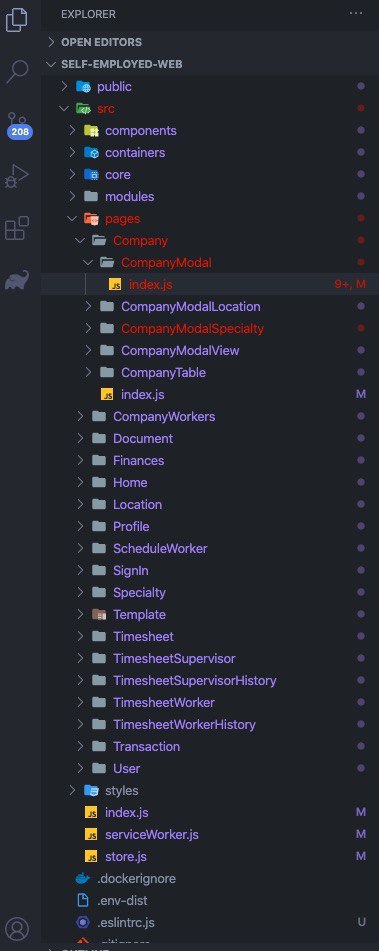Click the src folder code icon
The width and height of the screenshot is (379, 951).
(83, 109)
